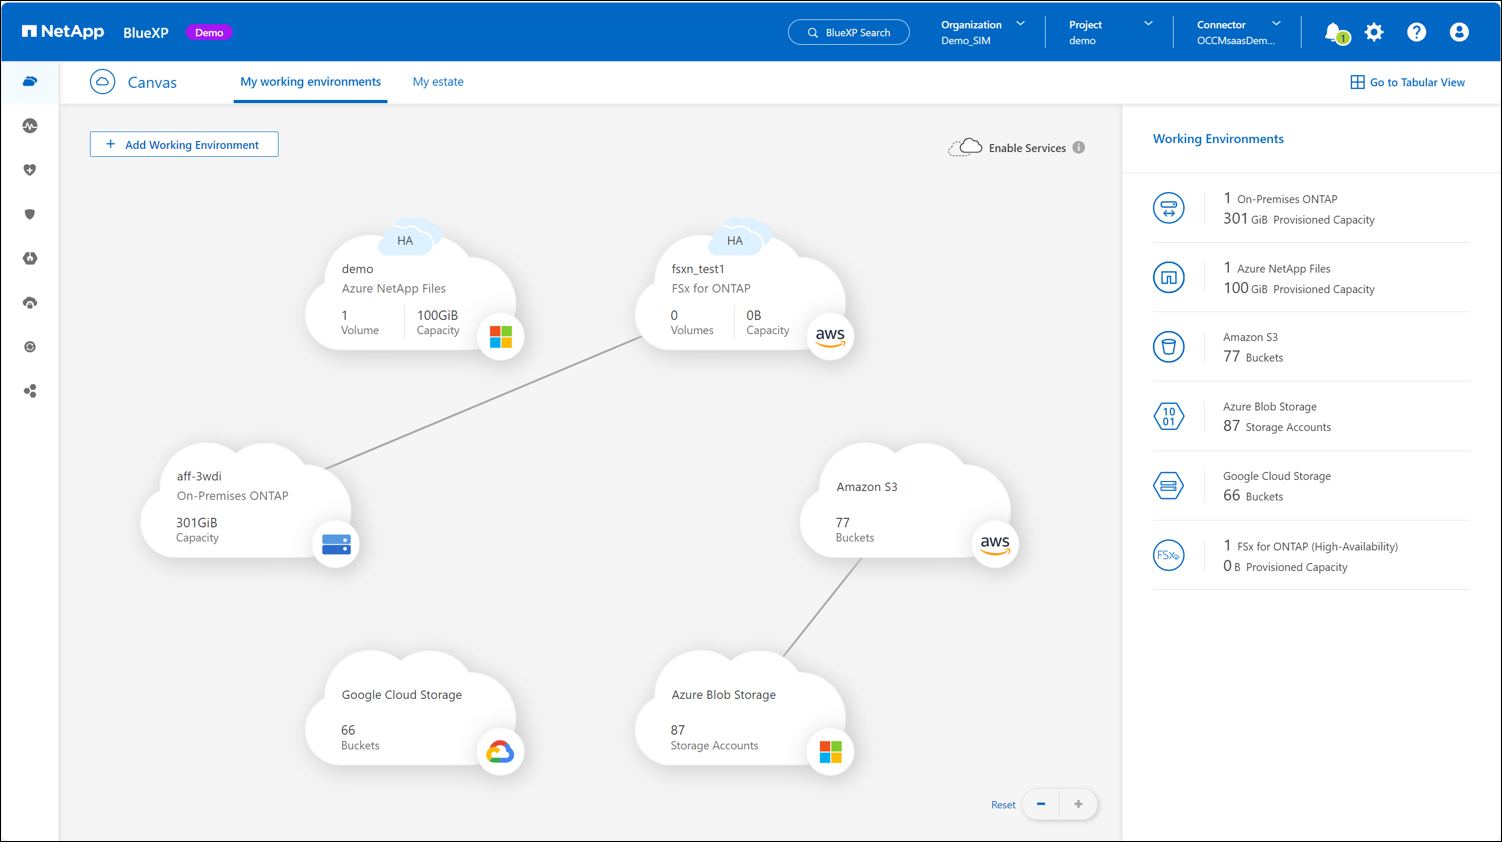This screenshot has width=1502, height=842.
Task: Click the HA badge on demo cloud
Action: [405, 240]
